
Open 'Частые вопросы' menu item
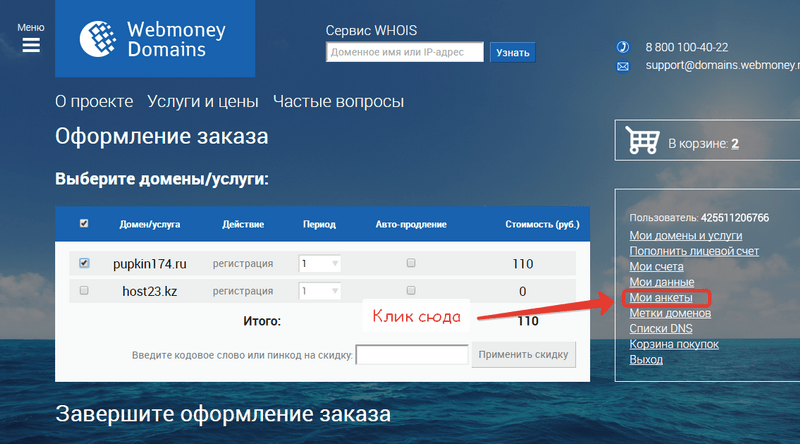click(338, 101)
